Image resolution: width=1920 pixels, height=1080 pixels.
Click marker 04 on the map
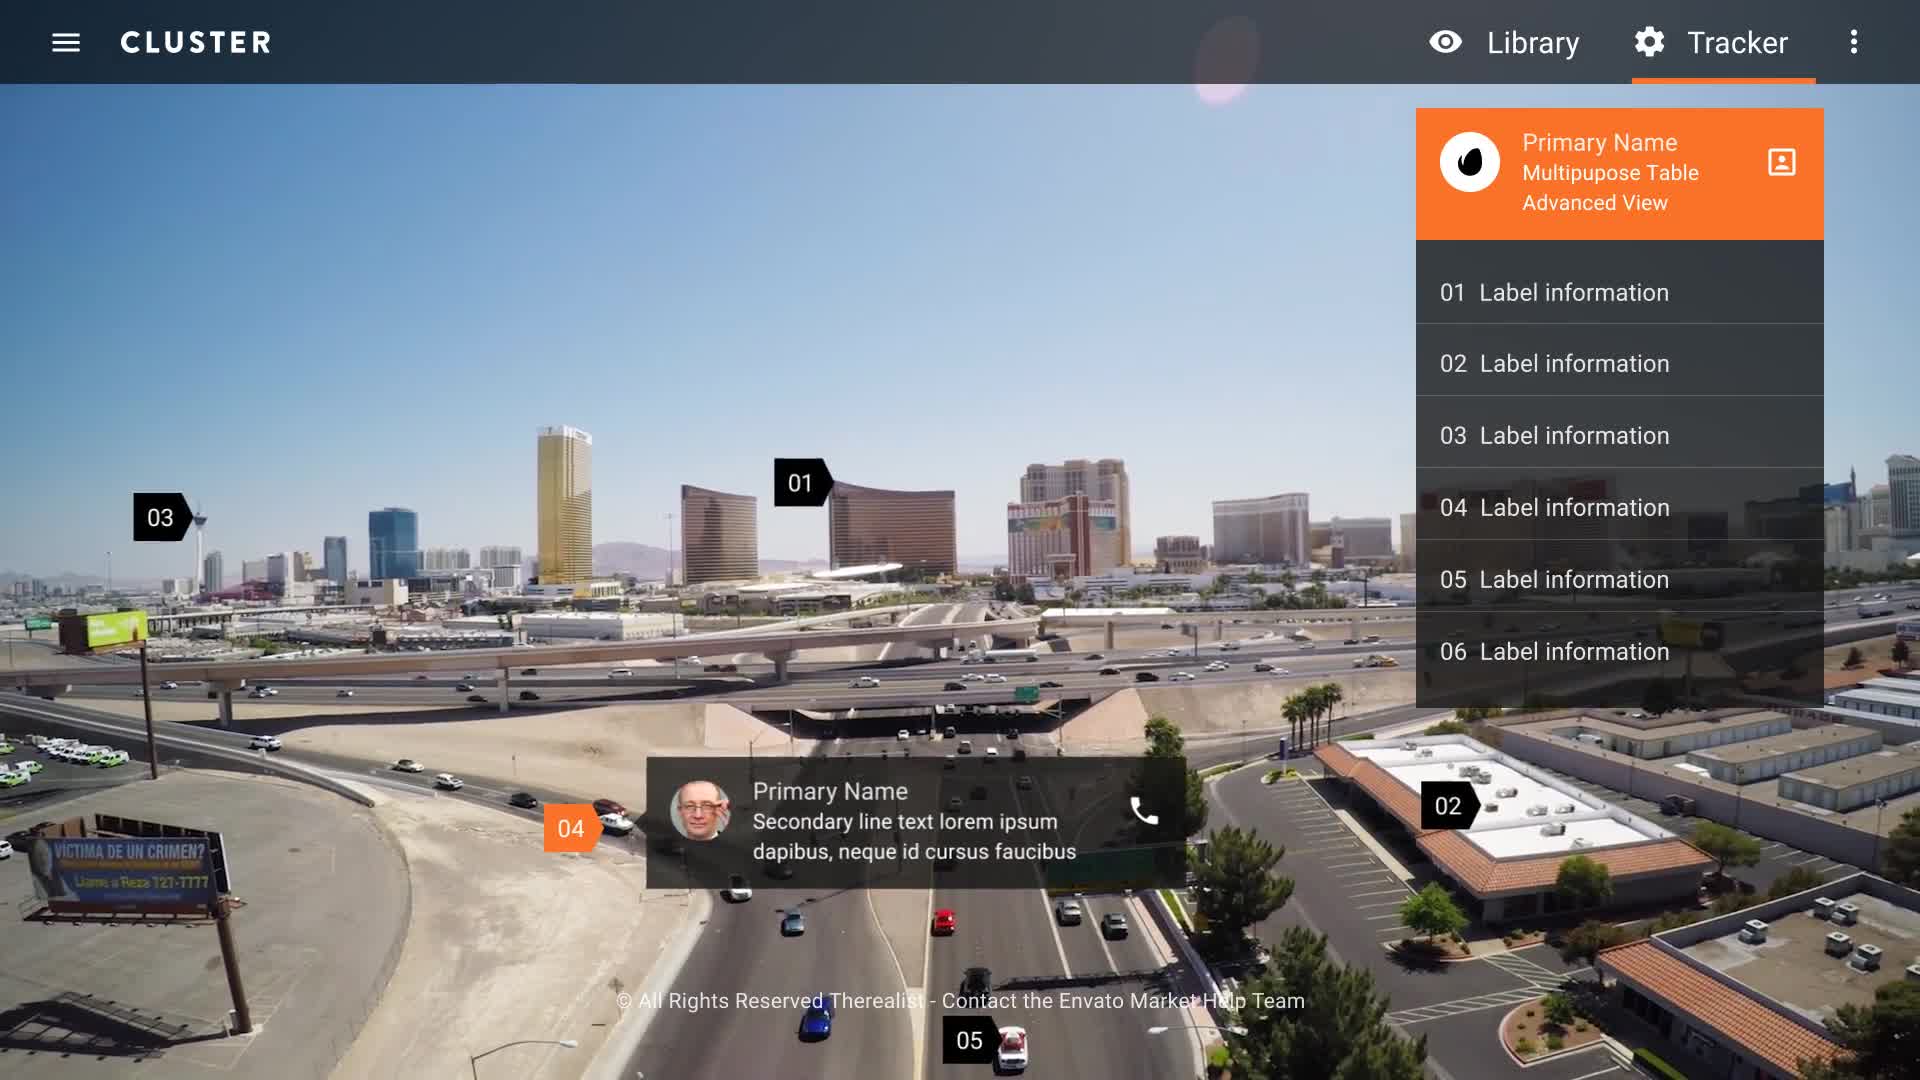(x=571, y=828)
